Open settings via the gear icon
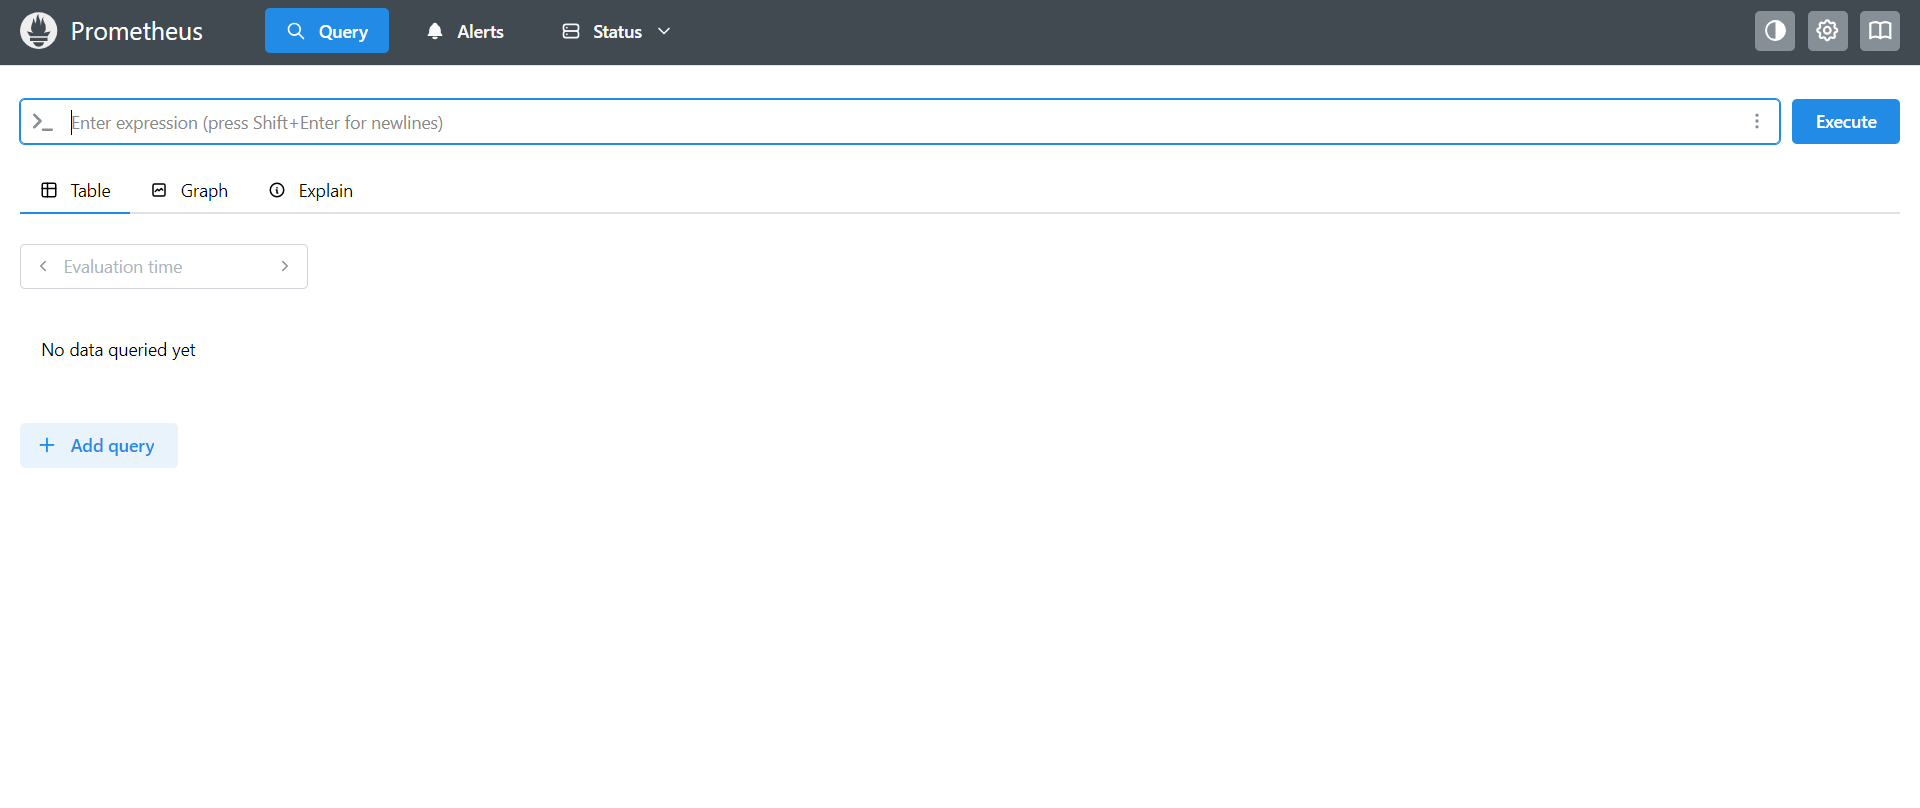Image resolution: width=1920 pixels, height=808 pixels. (1827, 31)
